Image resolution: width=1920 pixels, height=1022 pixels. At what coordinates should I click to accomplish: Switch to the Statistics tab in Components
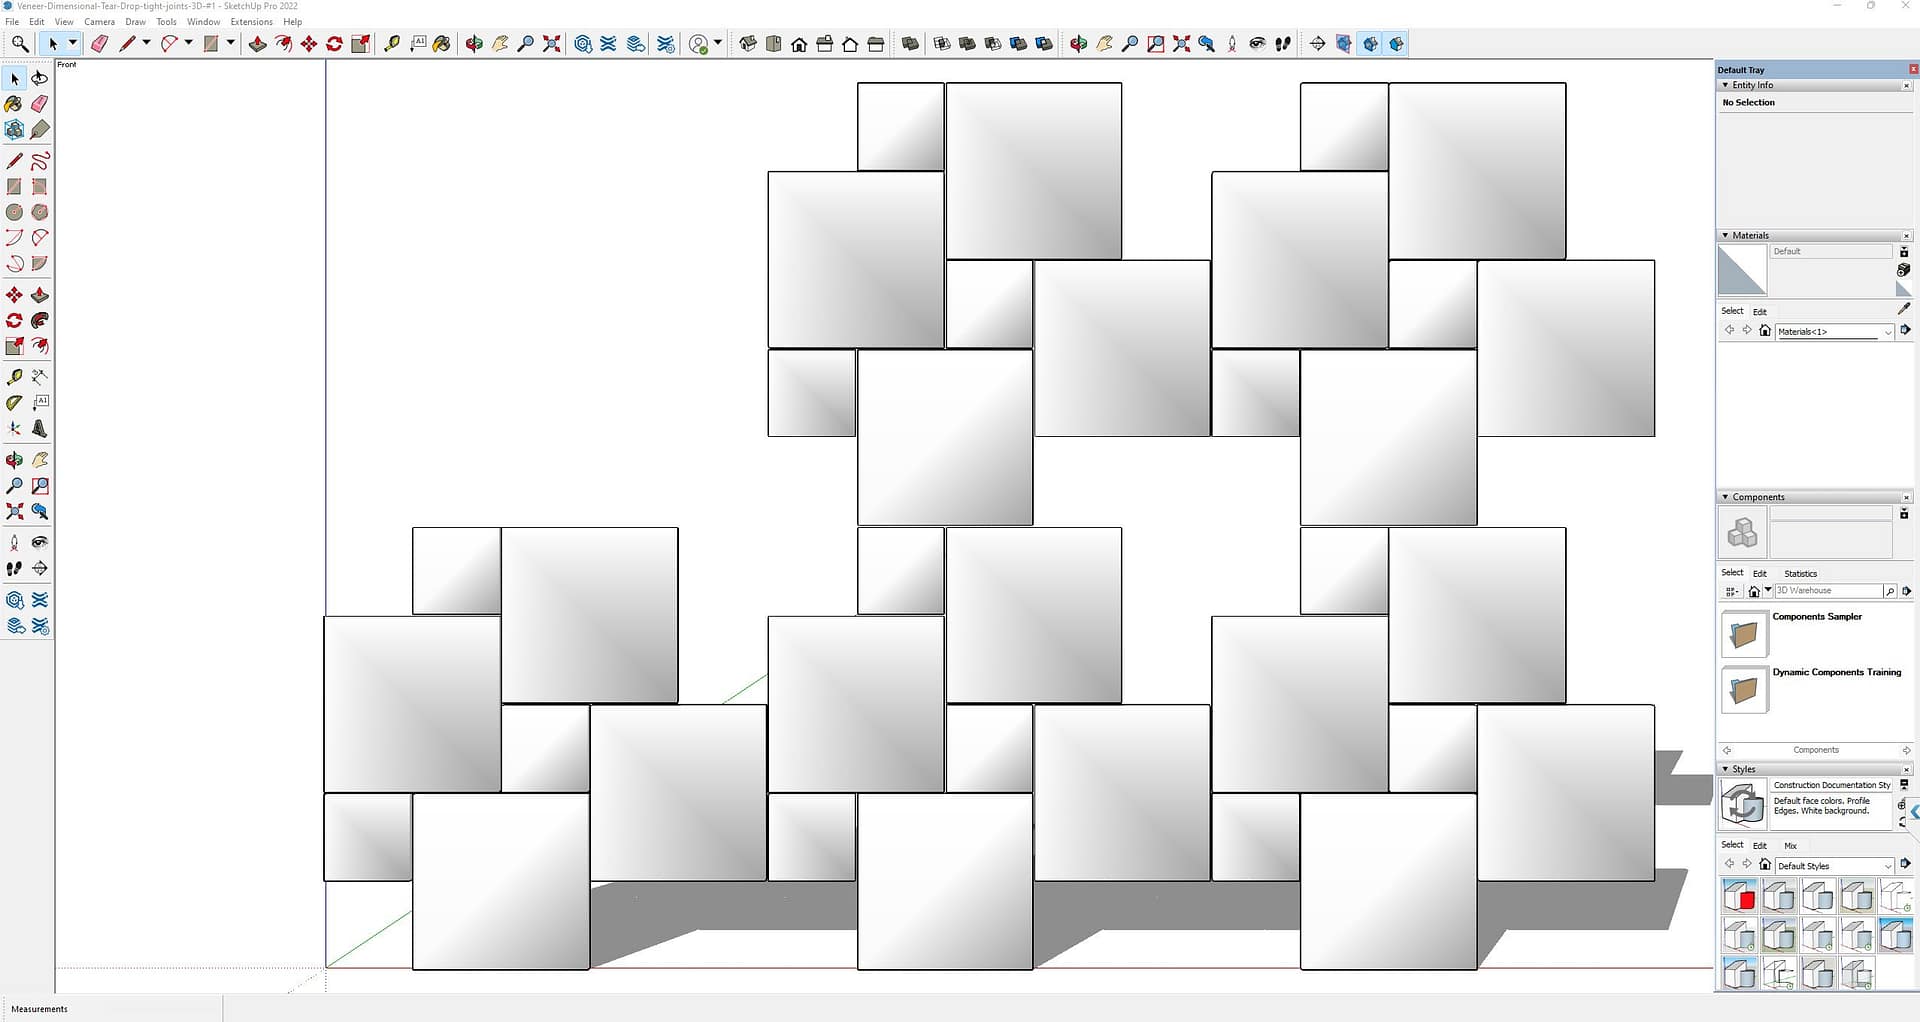pyautogui.click(x=1800, y=574)
